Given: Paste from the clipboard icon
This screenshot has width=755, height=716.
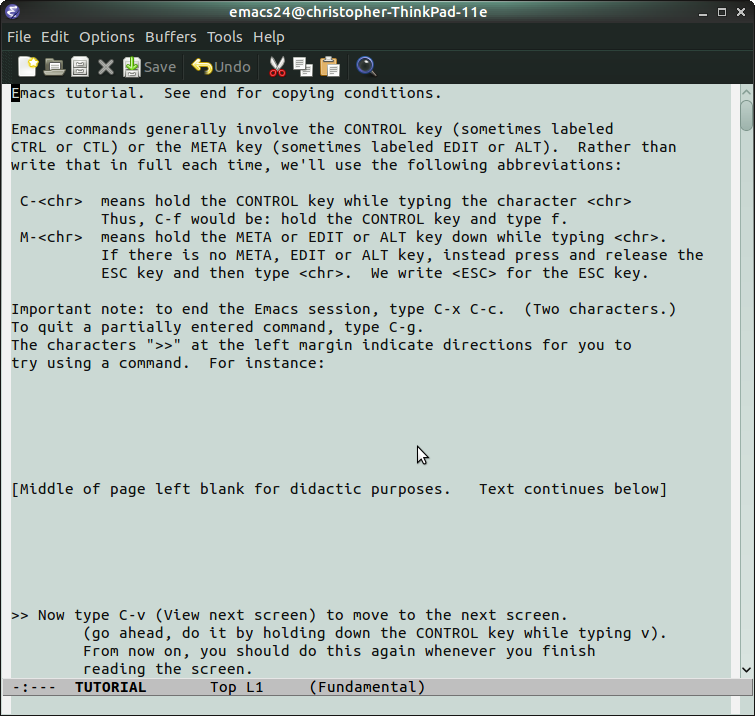Looking at the screenshot, I should click(330, 66).
